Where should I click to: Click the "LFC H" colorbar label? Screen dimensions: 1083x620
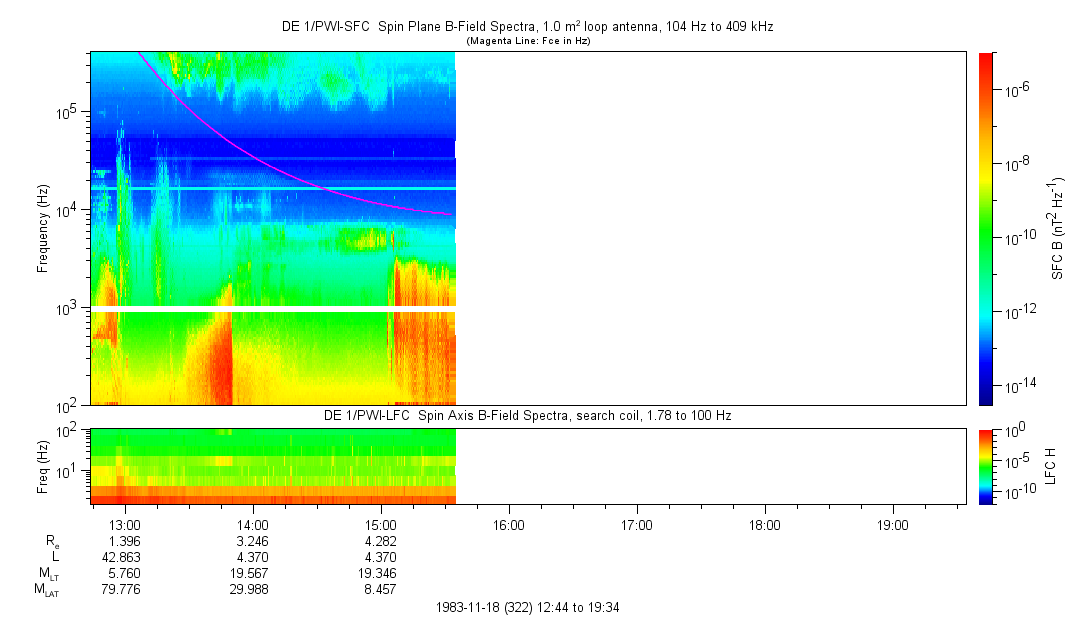[1052, 465]
